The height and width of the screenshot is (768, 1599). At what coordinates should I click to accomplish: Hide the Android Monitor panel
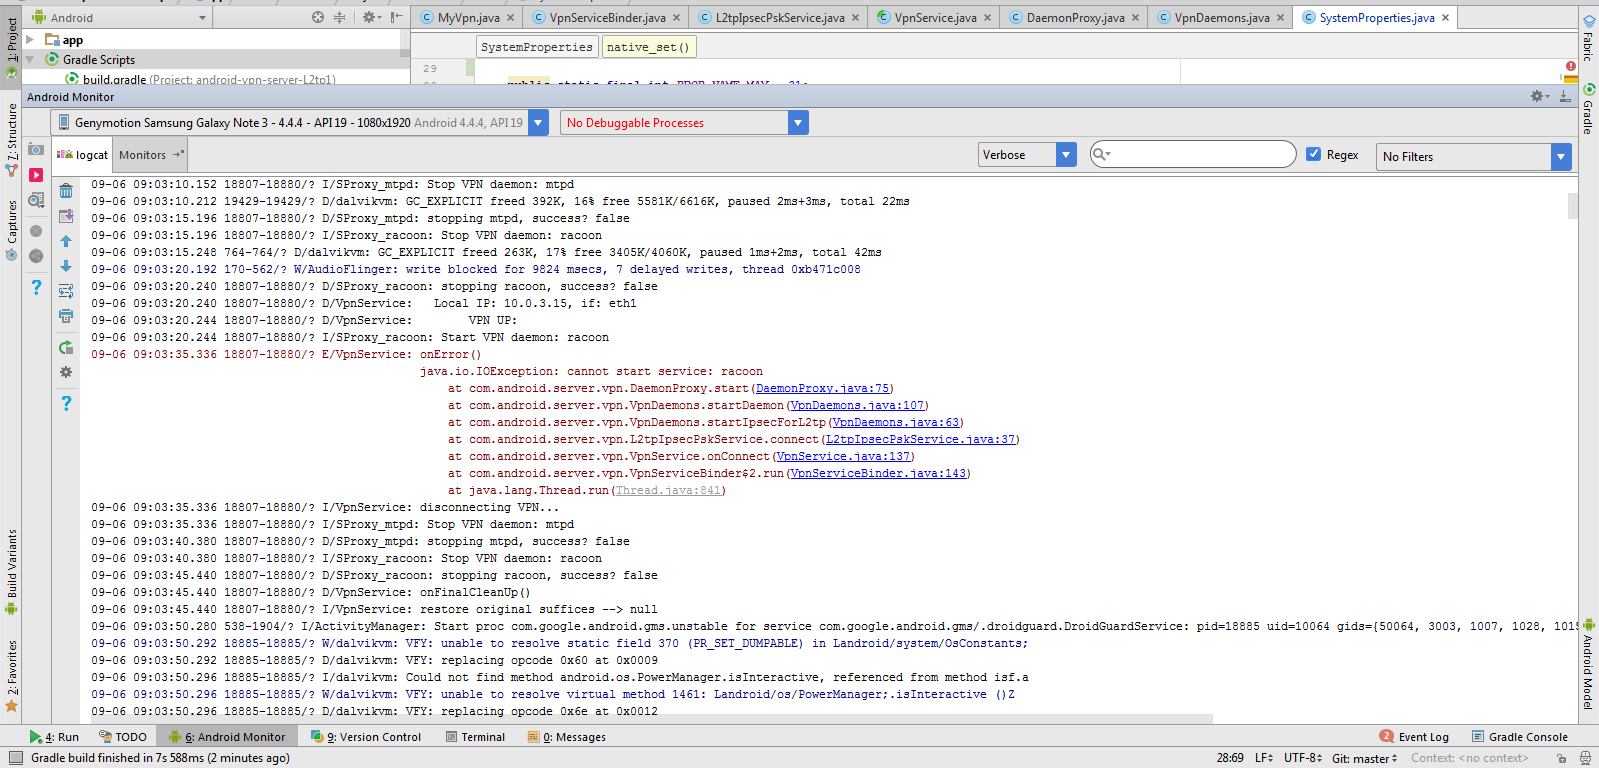pos(1565,96)
